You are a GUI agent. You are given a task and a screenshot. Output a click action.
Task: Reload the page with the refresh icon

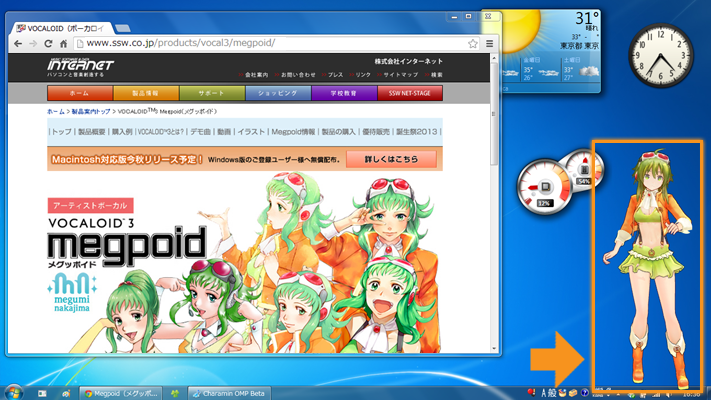tap(48, 44)
